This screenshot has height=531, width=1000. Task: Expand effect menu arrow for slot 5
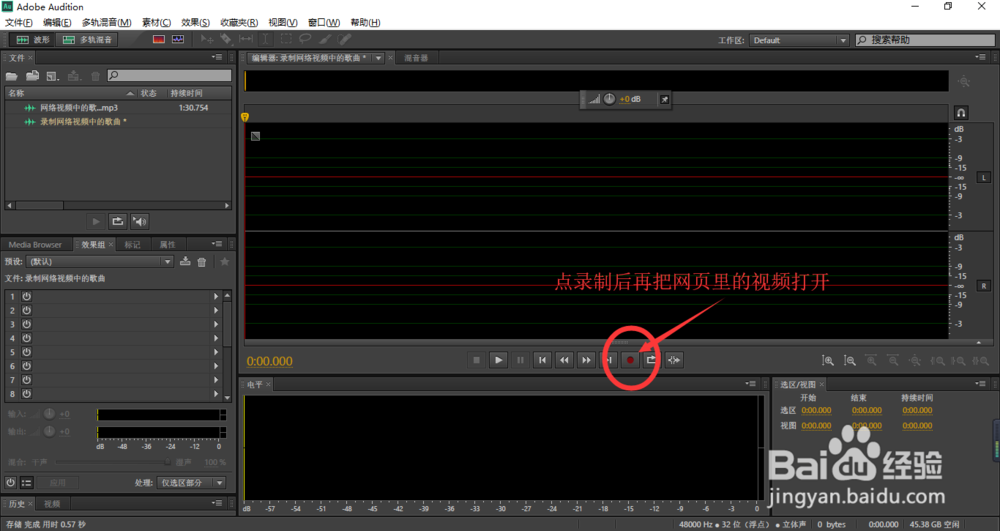click(x=216, y=352)
